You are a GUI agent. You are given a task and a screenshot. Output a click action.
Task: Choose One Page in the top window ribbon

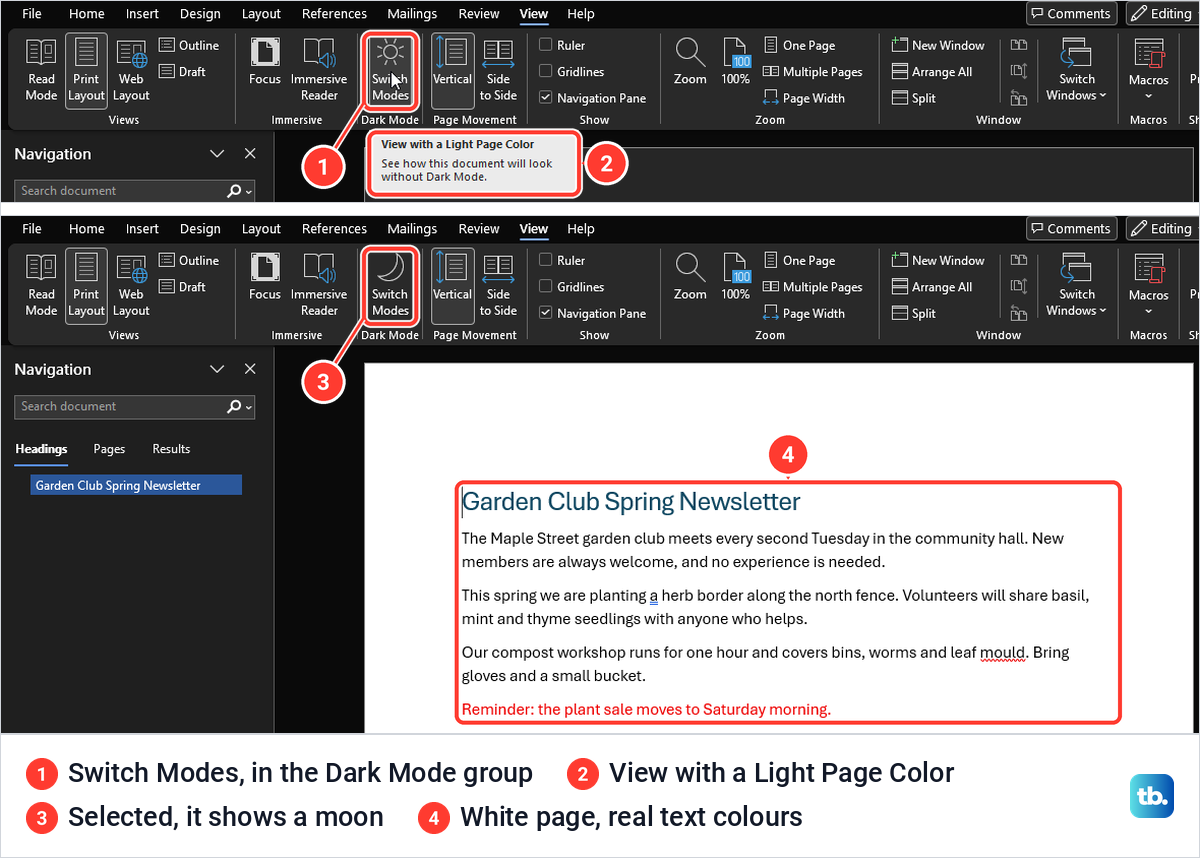pyautogui.click(x=800, y=45)
